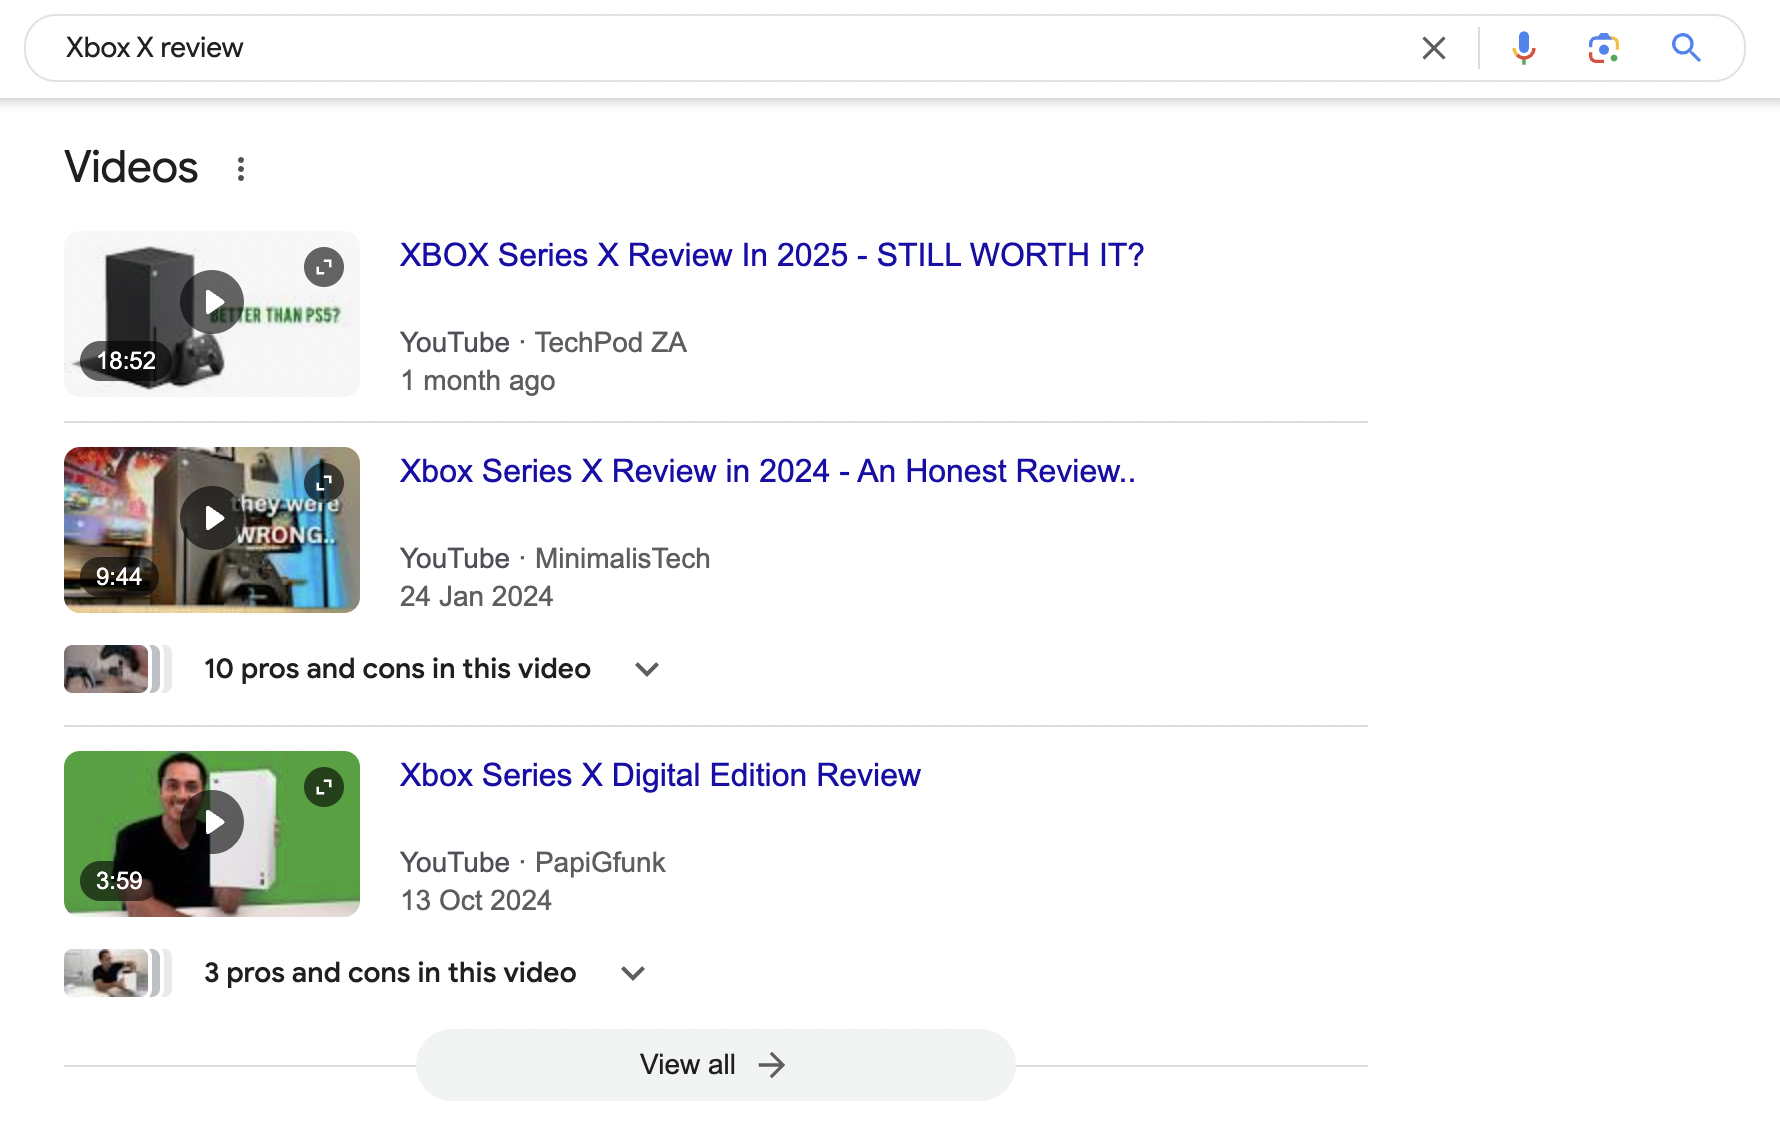Screen dimensions: 1780x1142
Task: Click the 'YouTube · PapiGfunk' source text
Action: (532, 862)
